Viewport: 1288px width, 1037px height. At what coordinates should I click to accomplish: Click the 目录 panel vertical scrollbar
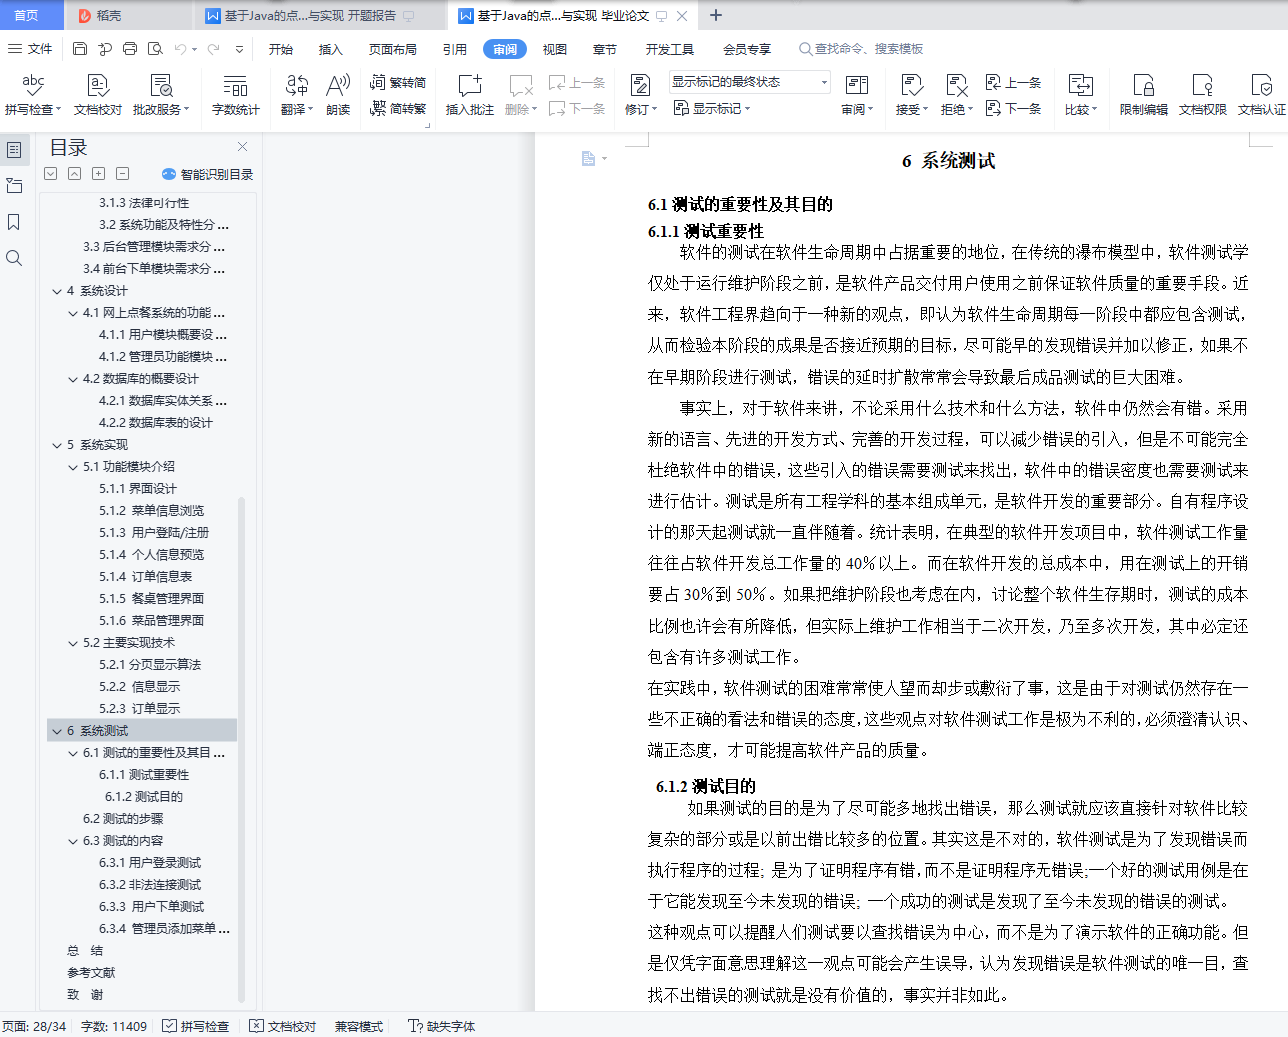click(241, 750)
